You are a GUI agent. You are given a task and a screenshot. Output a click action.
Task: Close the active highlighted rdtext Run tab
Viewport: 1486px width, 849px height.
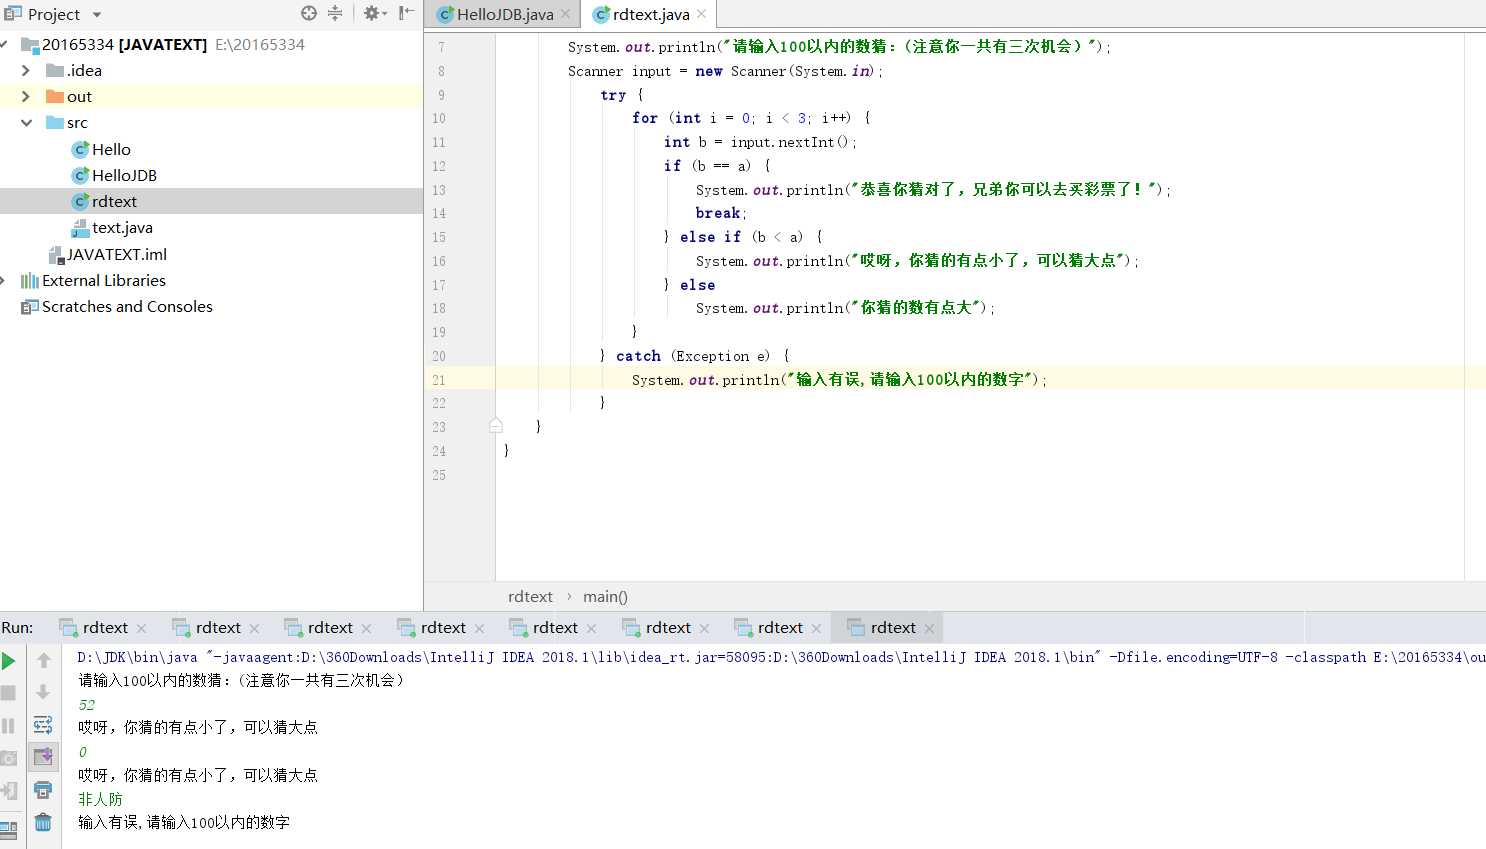(x=929, y=628)
